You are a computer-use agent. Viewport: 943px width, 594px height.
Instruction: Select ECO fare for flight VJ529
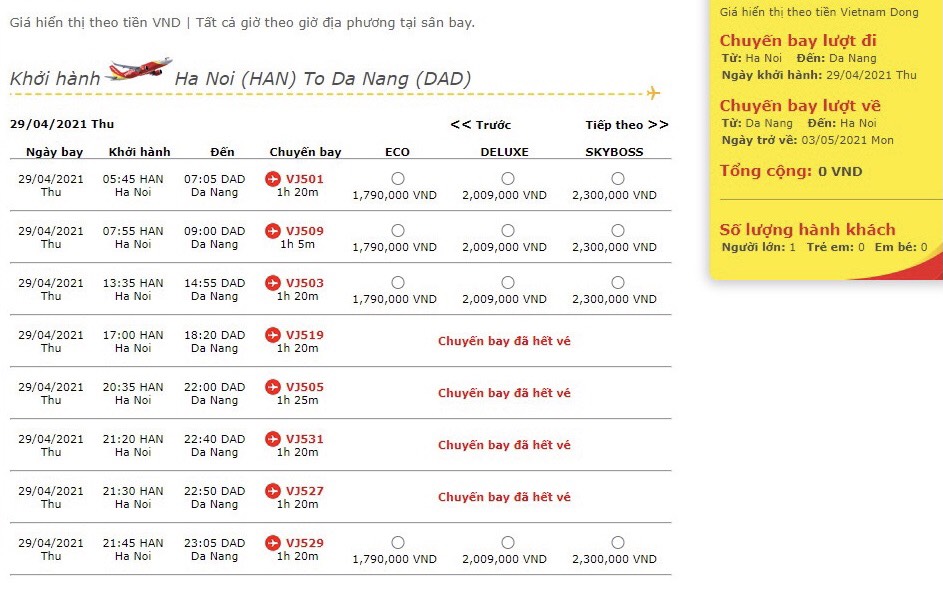tap(398, 543)
